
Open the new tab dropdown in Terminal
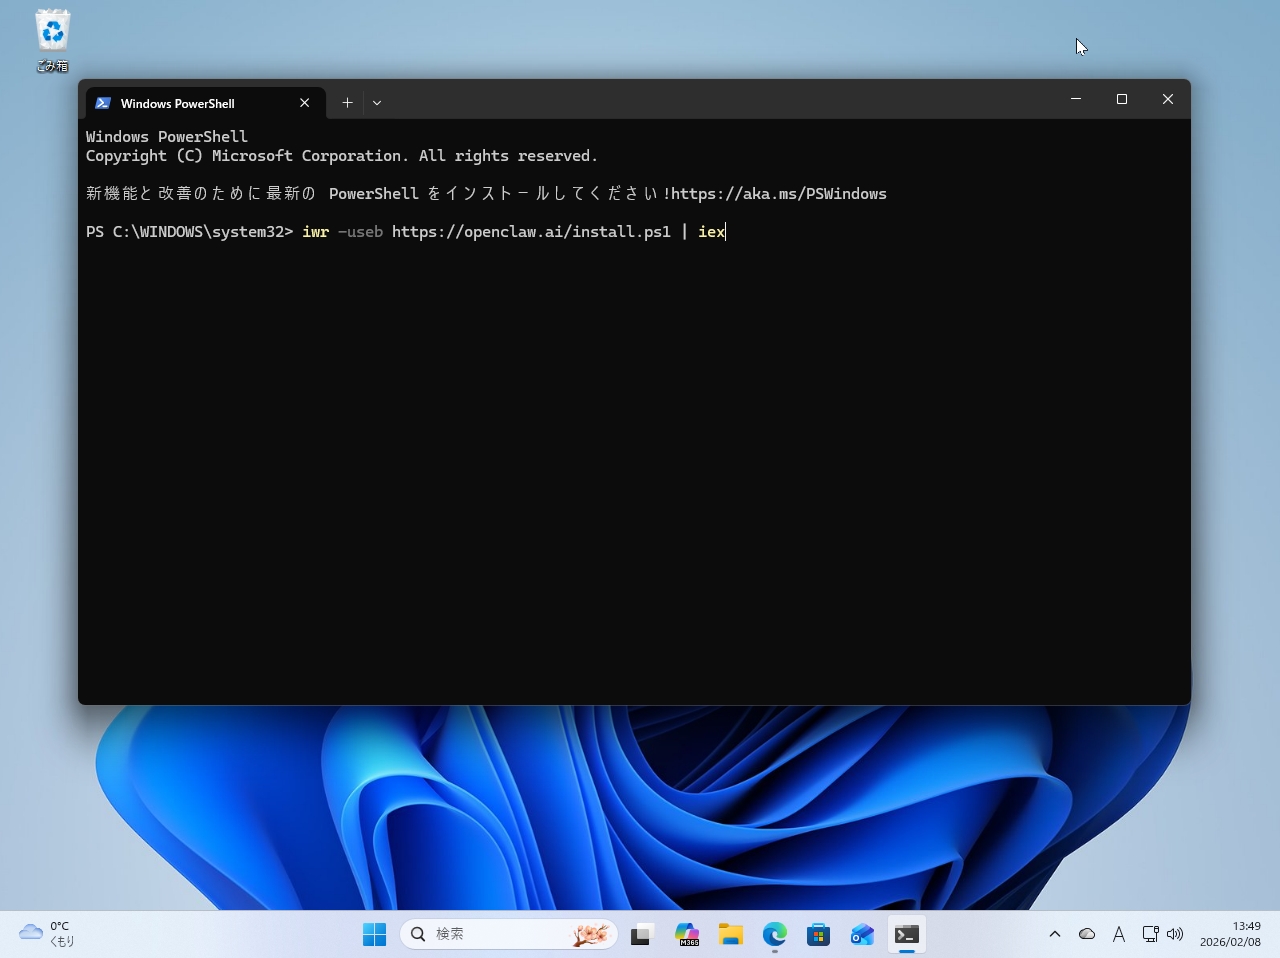(x=377, y=102)
